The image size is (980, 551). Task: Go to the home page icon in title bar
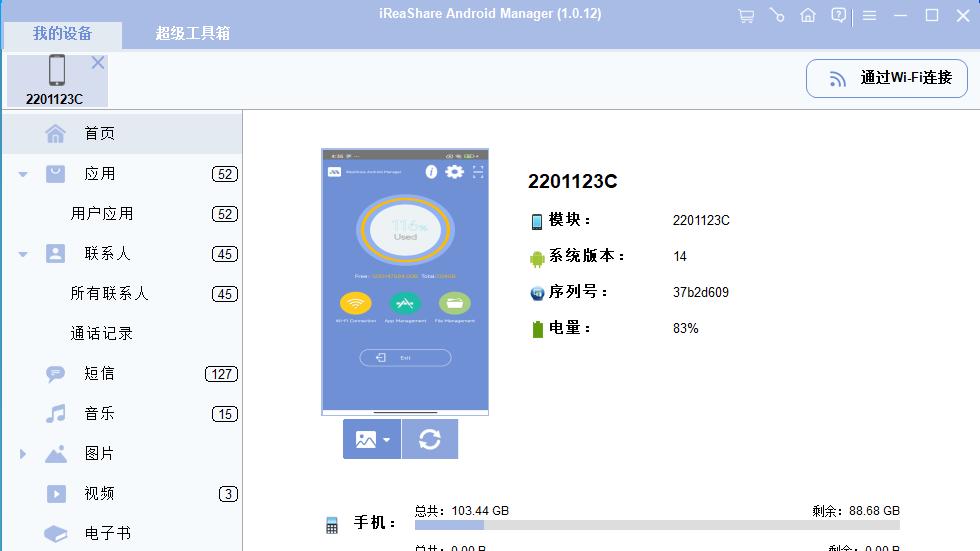click(x=808, y=15)
